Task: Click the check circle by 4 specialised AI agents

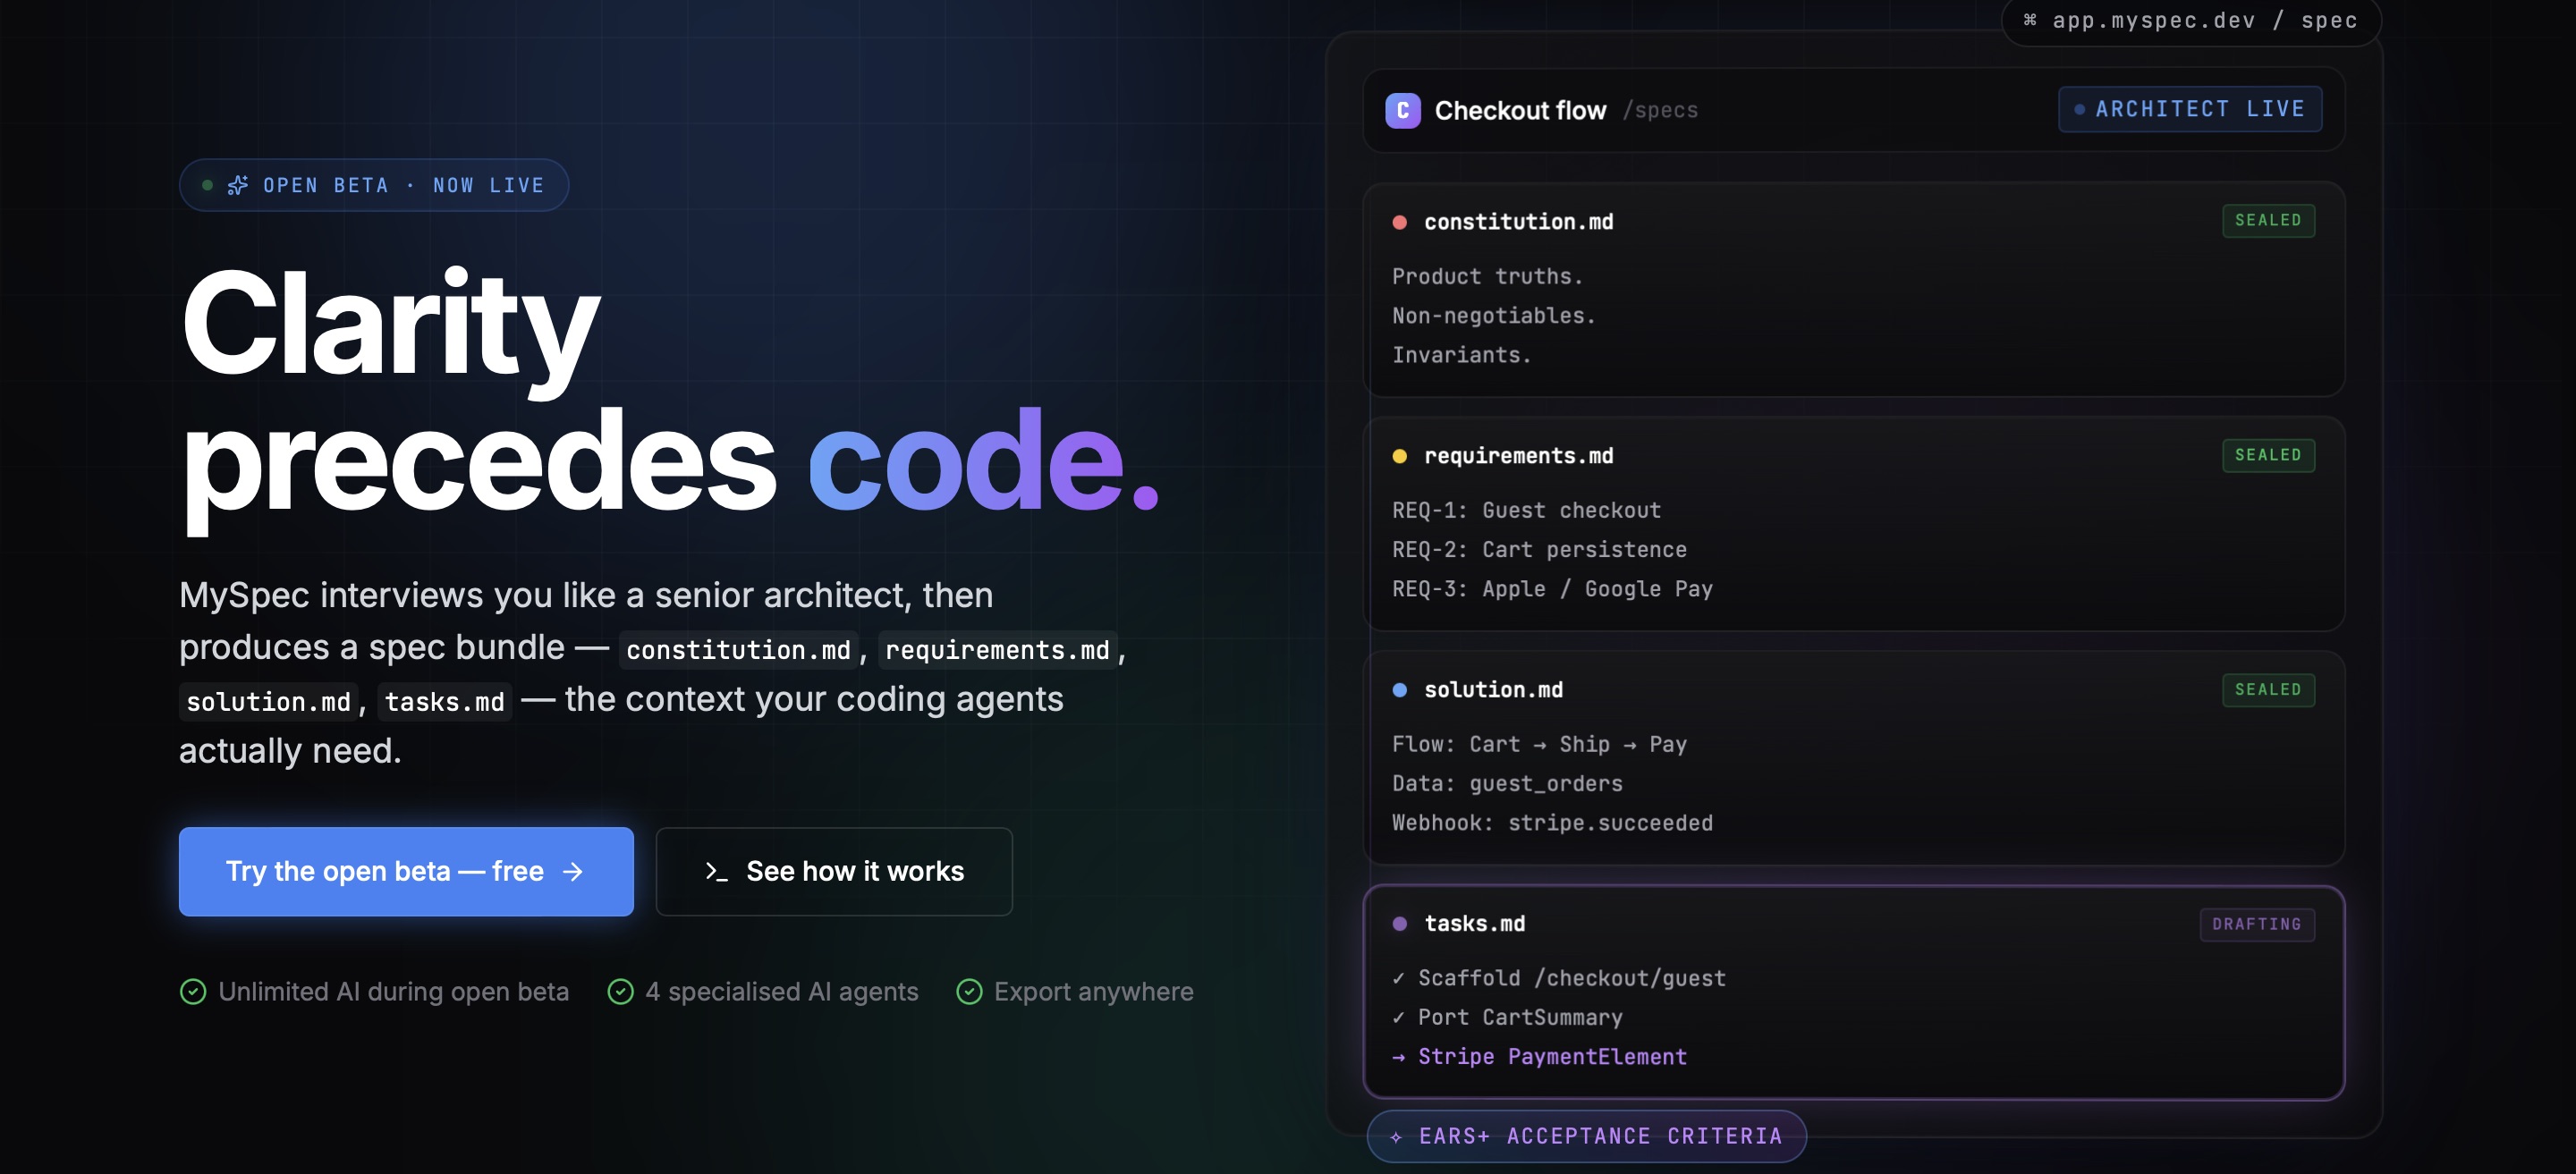Action: pos(621,991)
